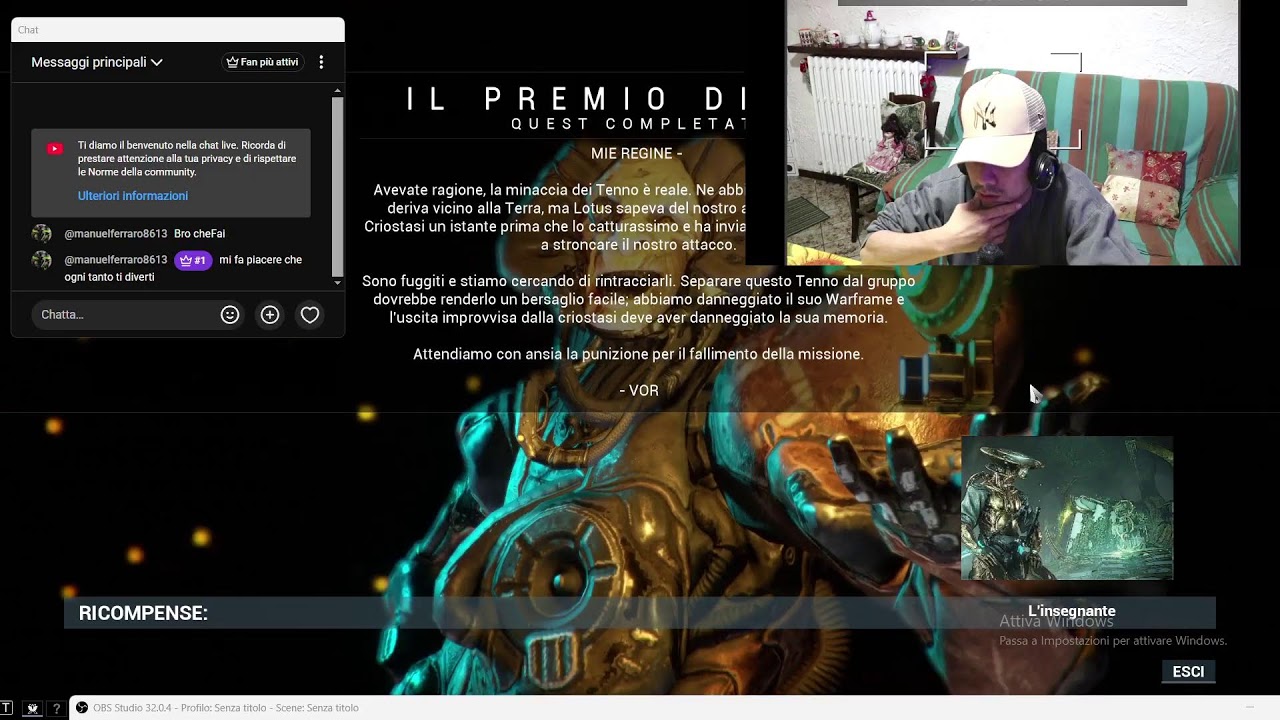Click the Warframe quest thumbnail image

[x=1067, y=508]
